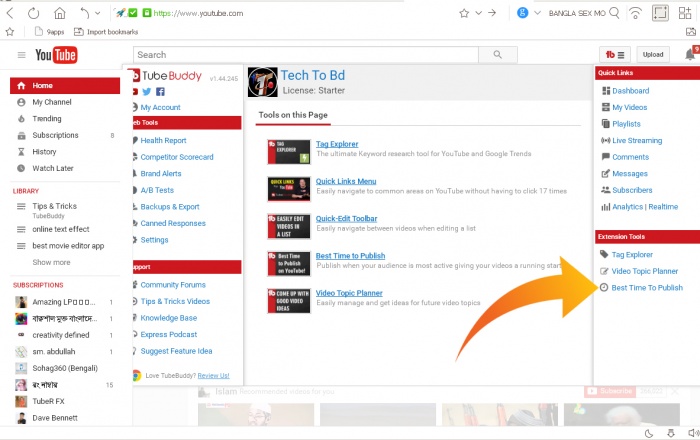This screenshot has height=440, width=700.
Task: Open the browser apps grid icon
Action: pos(685,13)
